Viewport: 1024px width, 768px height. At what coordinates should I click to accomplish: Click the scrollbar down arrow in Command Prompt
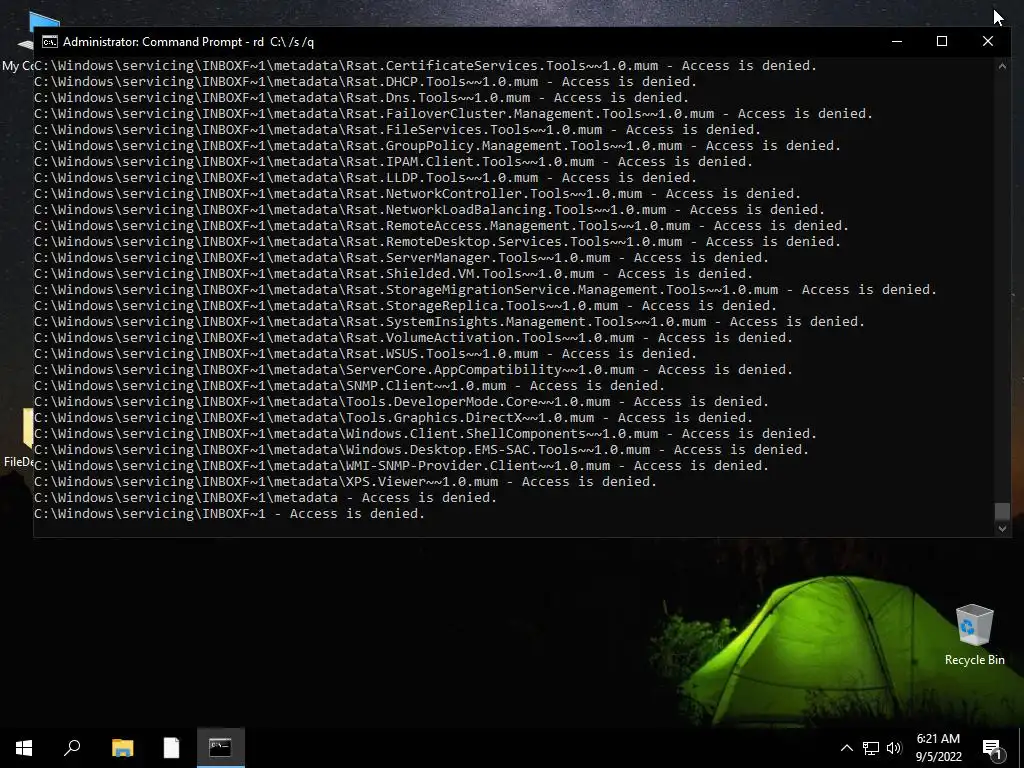[1002, 529]
